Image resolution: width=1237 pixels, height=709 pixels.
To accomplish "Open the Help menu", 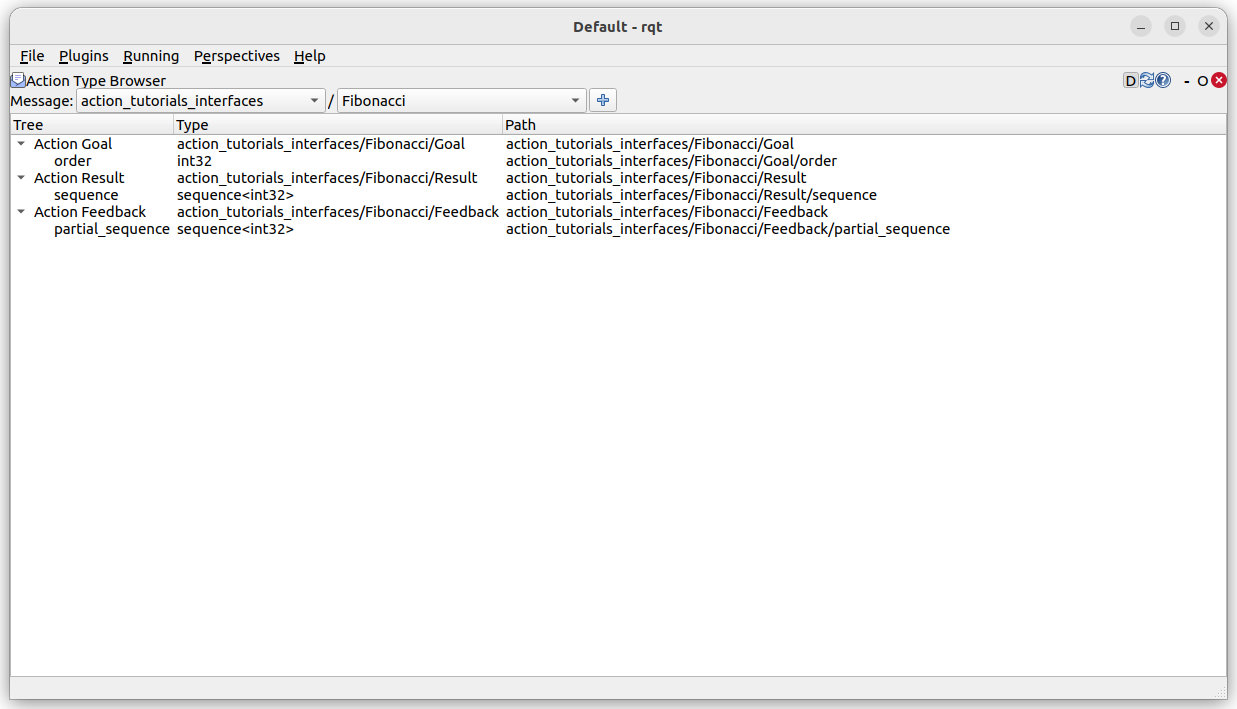I will click(x=310, y=56).
